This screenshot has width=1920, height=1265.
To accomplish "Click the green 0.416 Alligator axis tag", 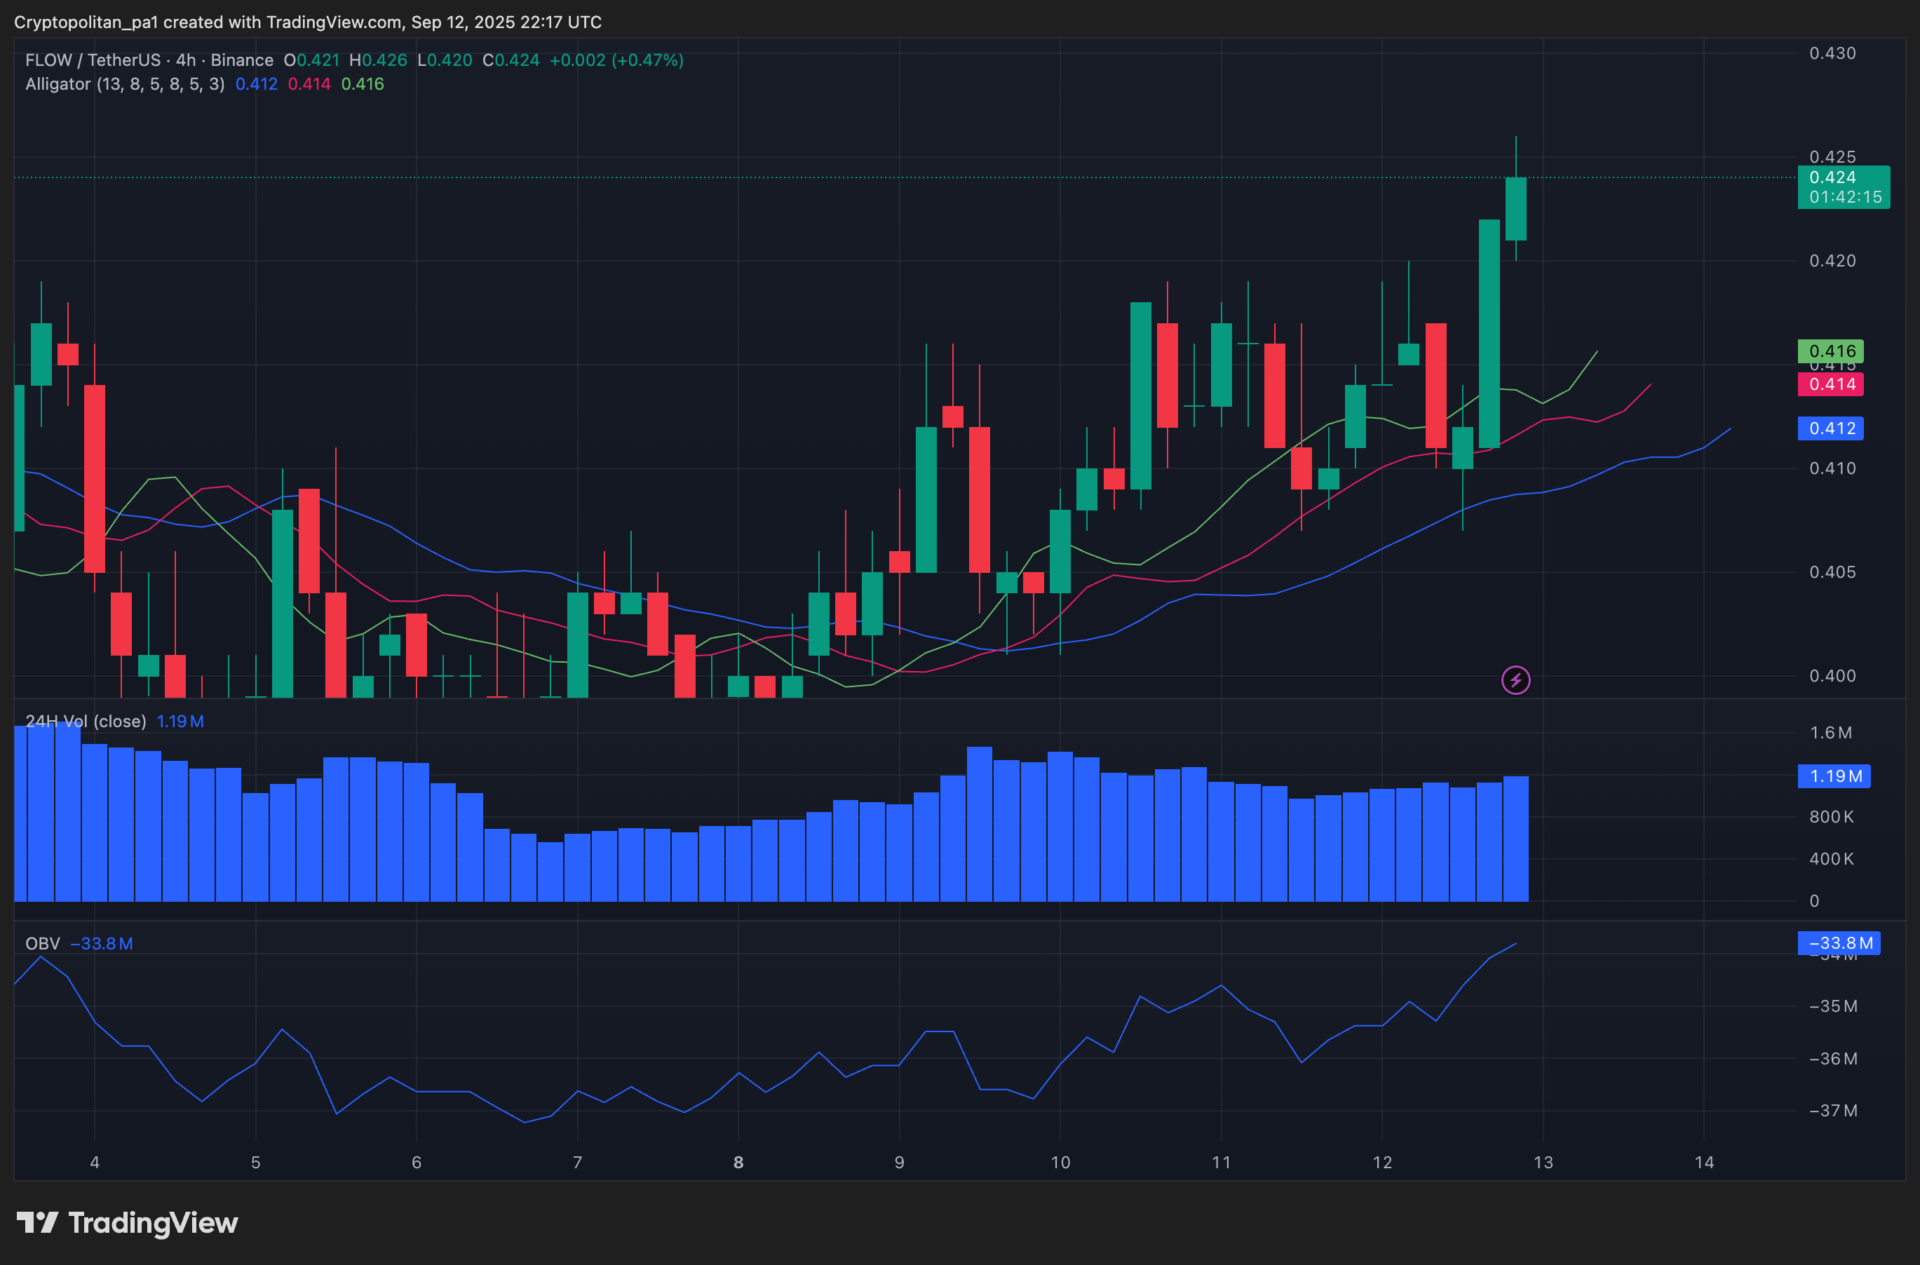I will [1830, 351].
